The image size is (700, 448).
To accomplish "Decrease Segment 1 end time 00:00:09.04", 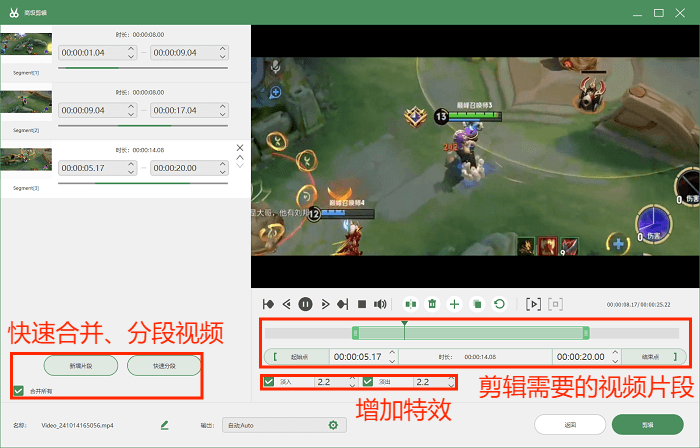I will click(223, 56).
